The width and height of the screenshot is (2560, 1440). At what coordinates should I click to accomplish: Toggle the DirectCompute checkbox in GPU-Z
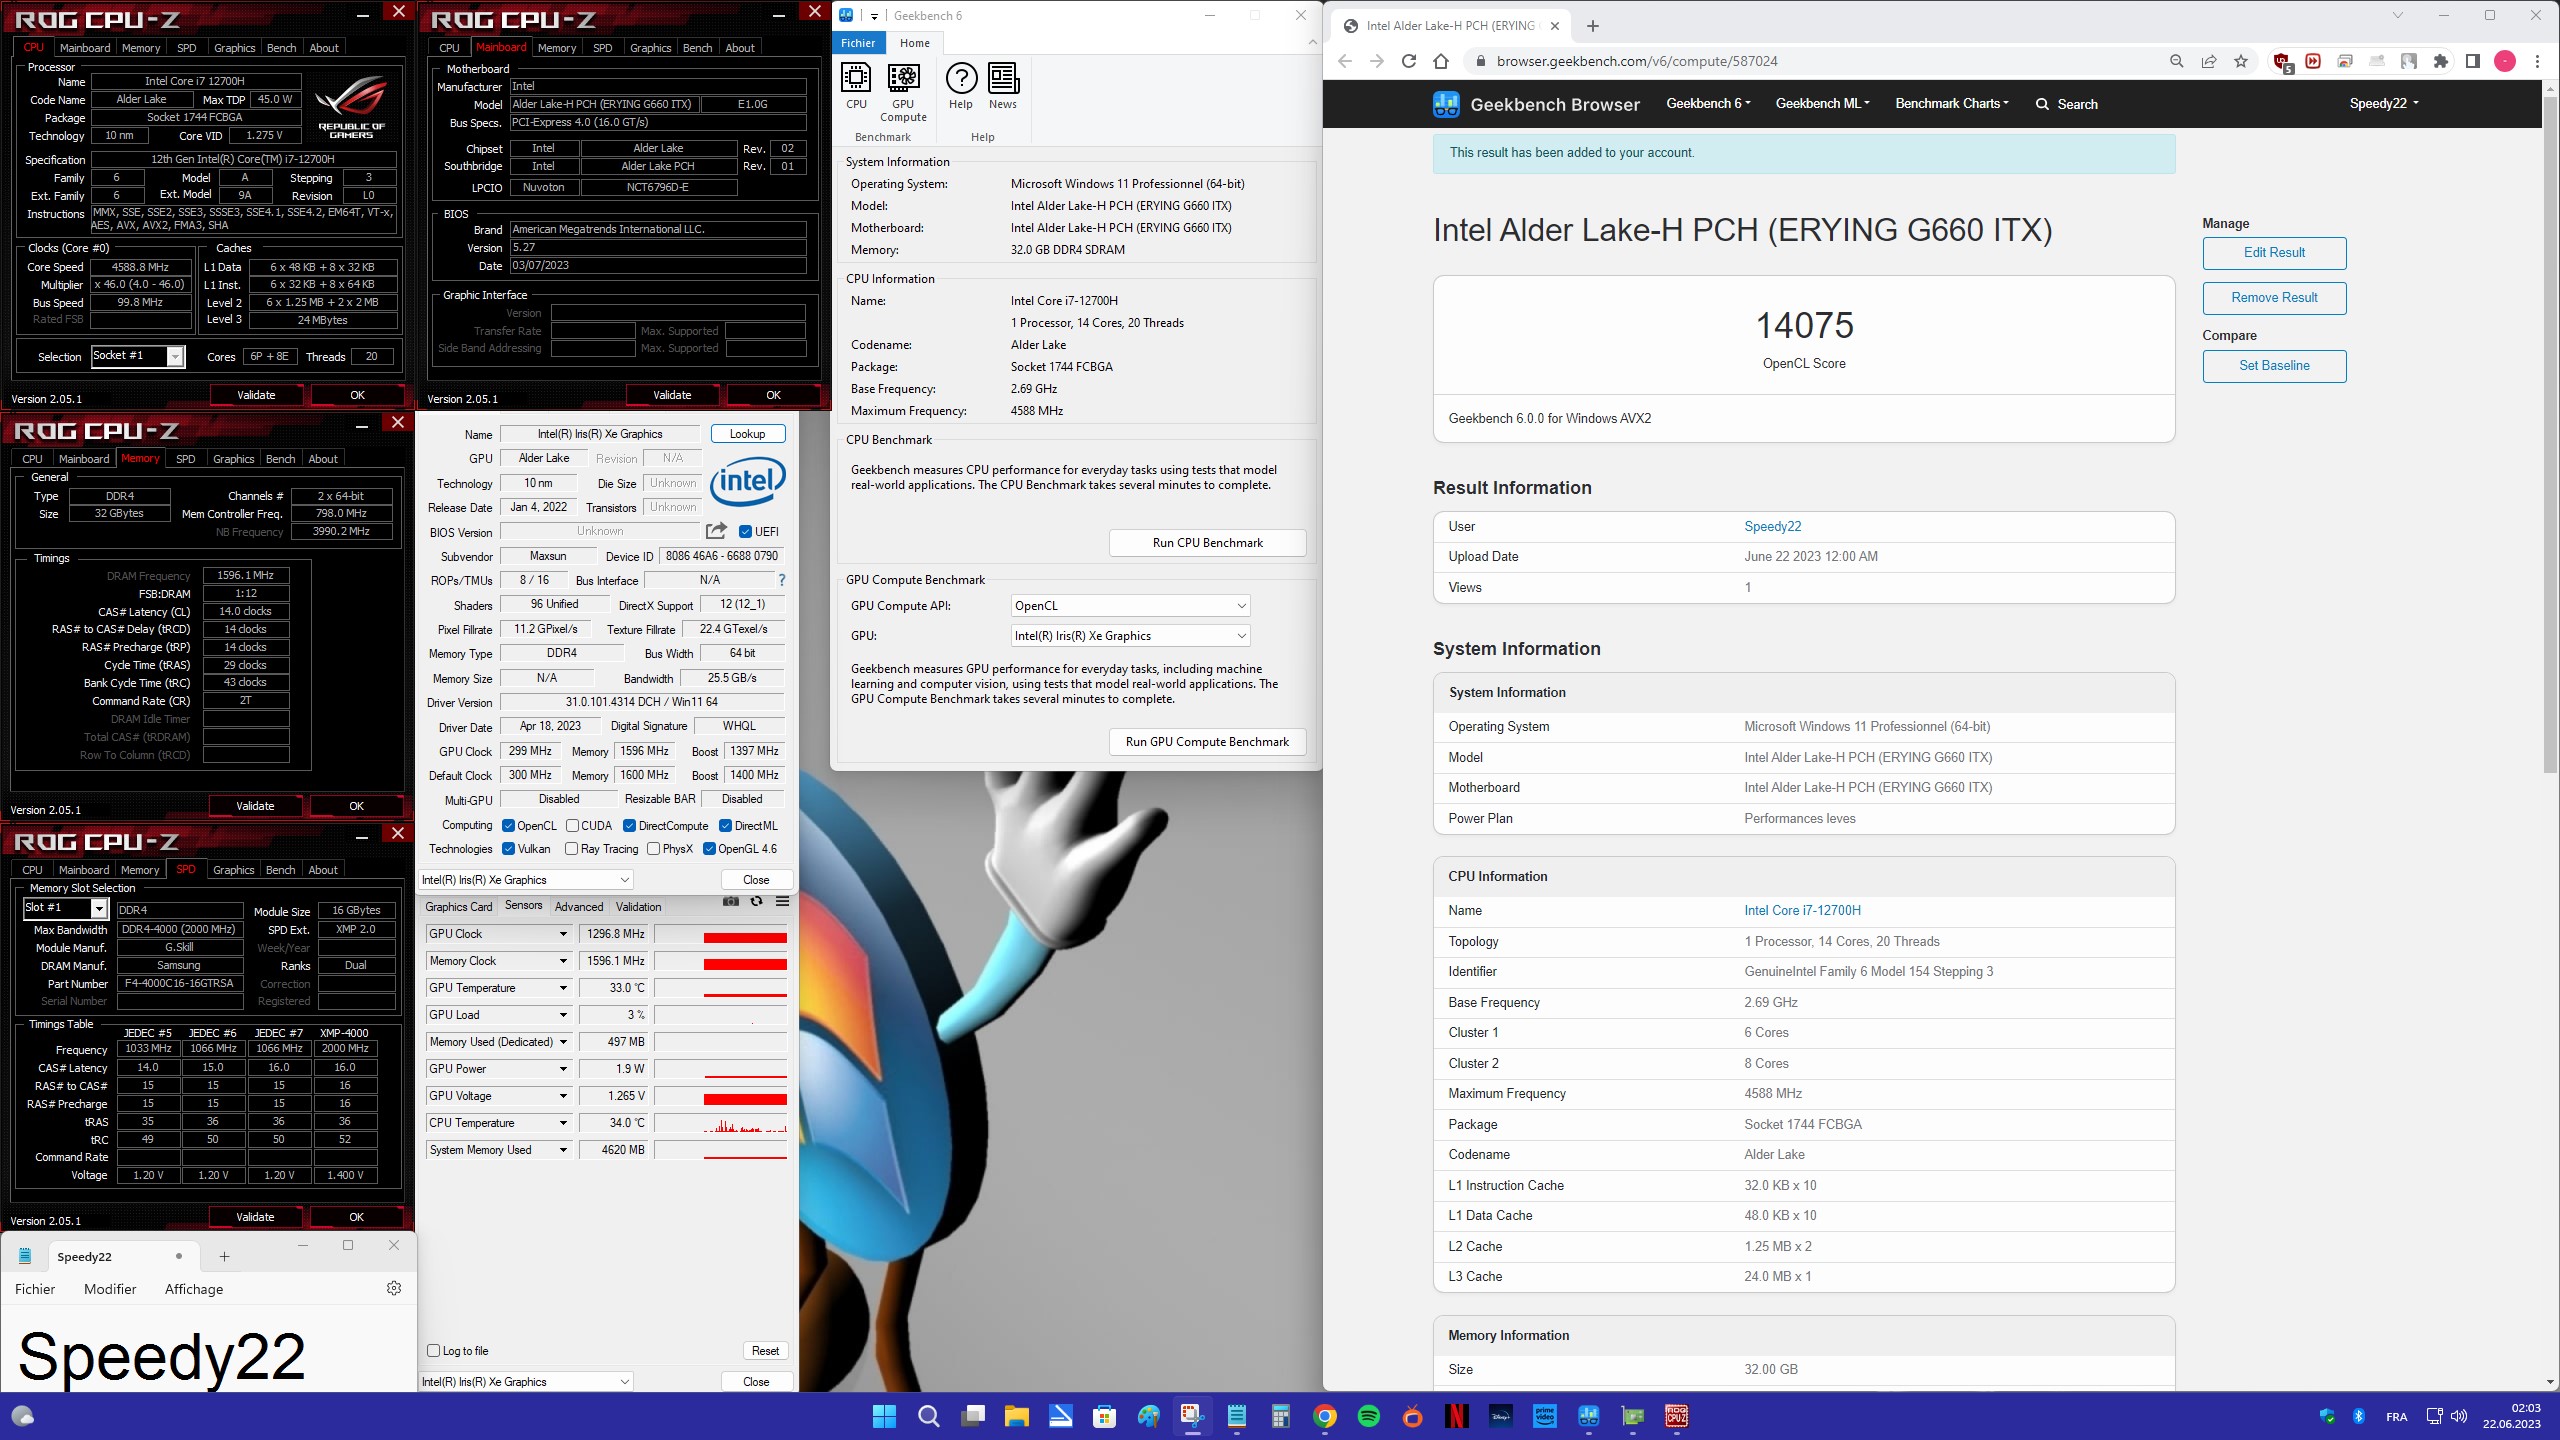pos(629,826)
